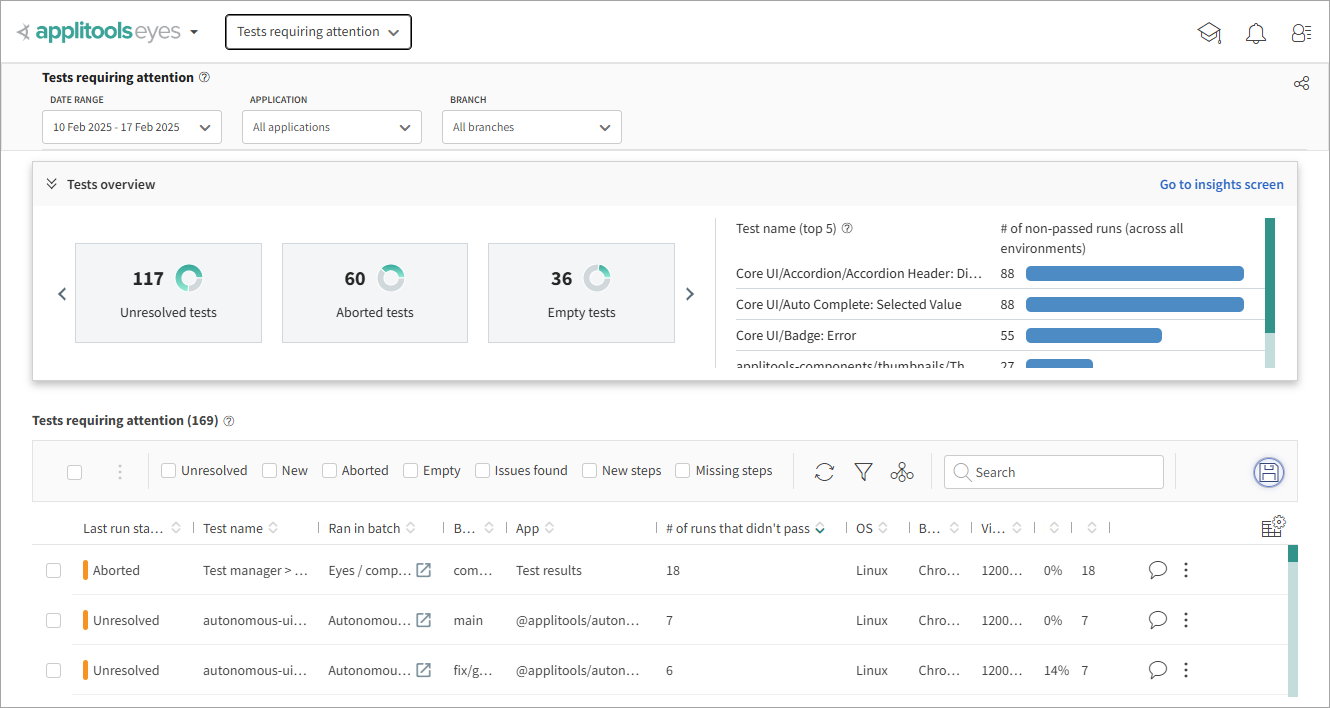Viewport: 1330px width, 708px height.
Task: Tick the Aborted filter checkbox
Action: click(x=330, y=471)
